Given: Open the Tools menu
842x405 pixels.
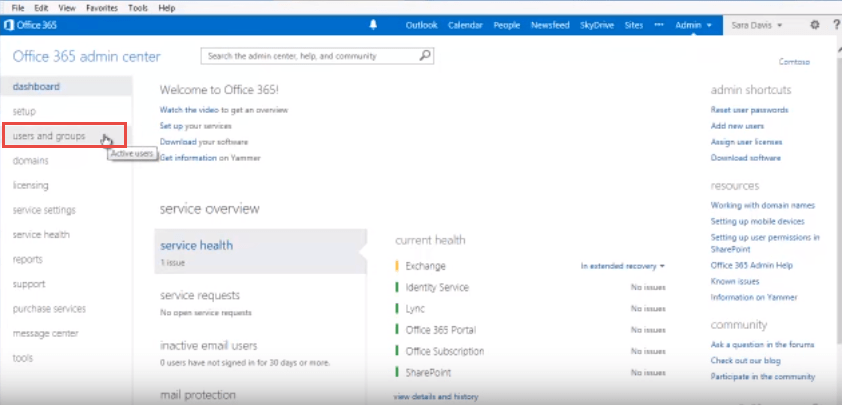Looking at the screenshot, I should 138,8.
